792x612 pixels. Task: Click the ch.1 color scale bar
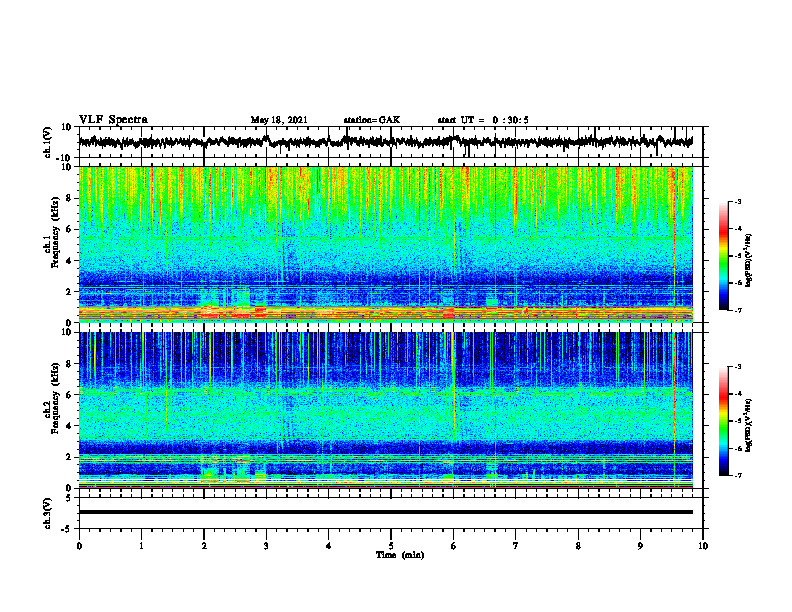(723, 256)
